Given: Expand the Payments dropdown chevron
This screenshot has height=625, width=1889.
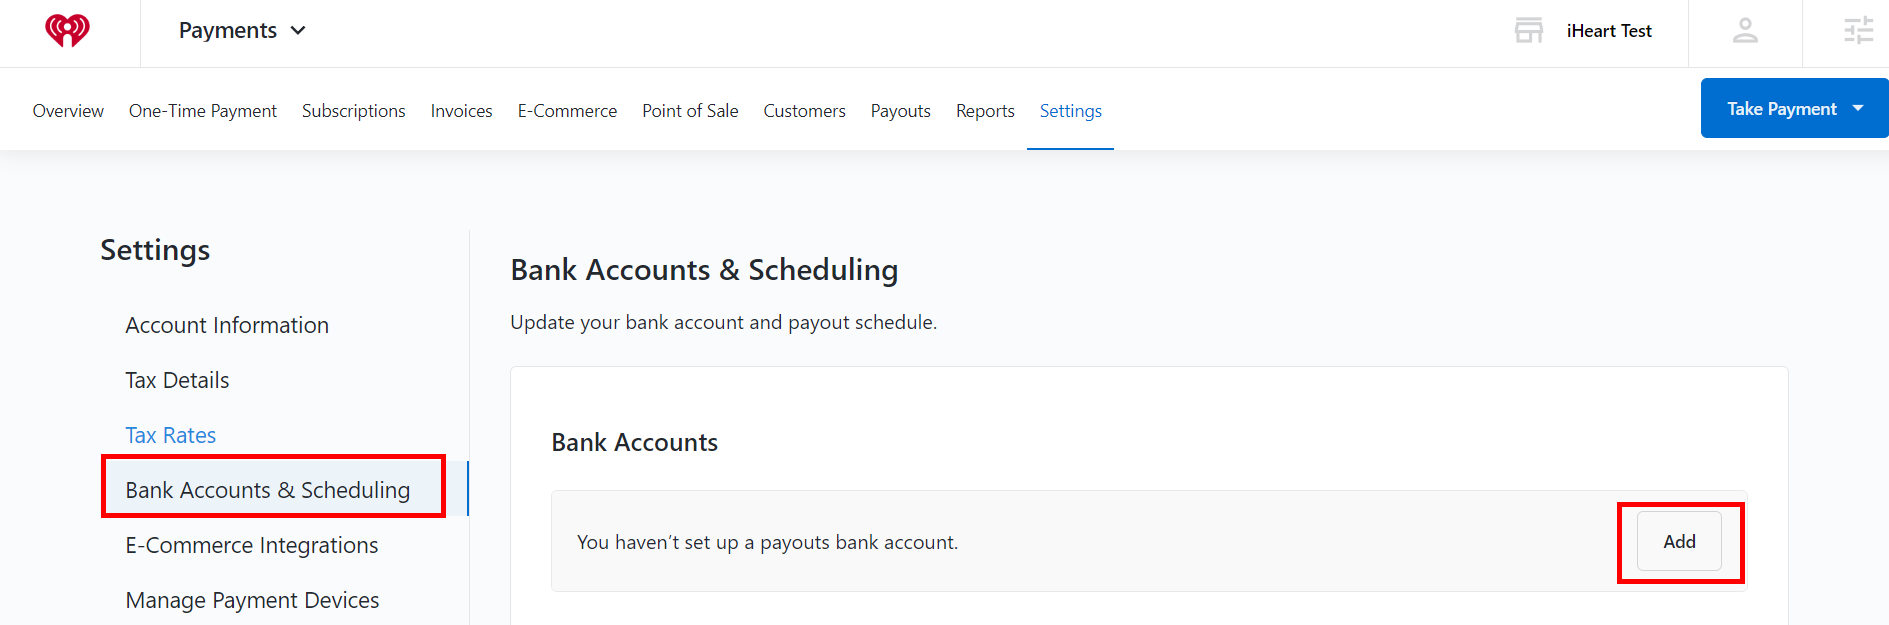Looking at the screenshot, I should [298, 31].
